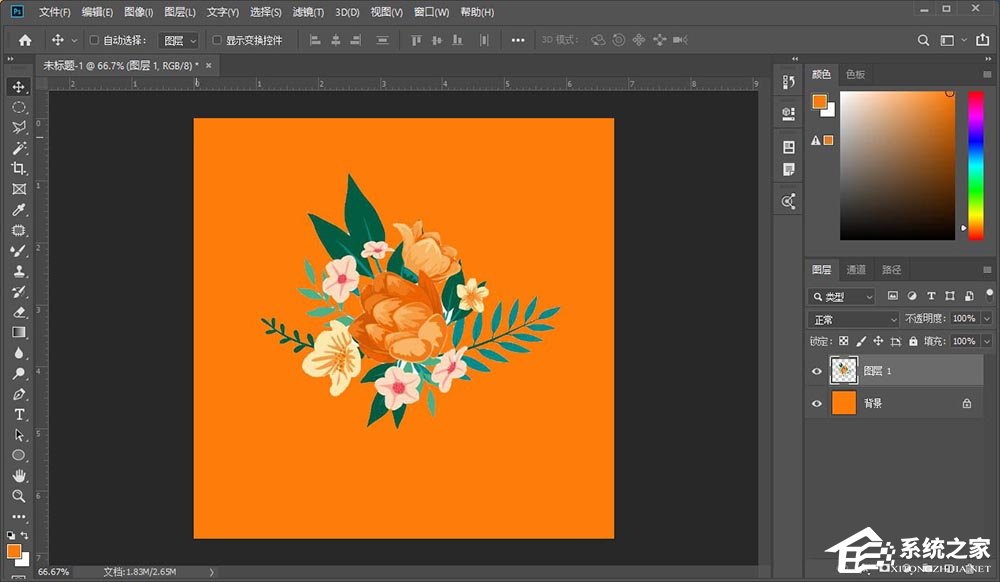Open the 滤镜 menu
1000x582 pixels.
pyautogui.click(x=307, y=11)
